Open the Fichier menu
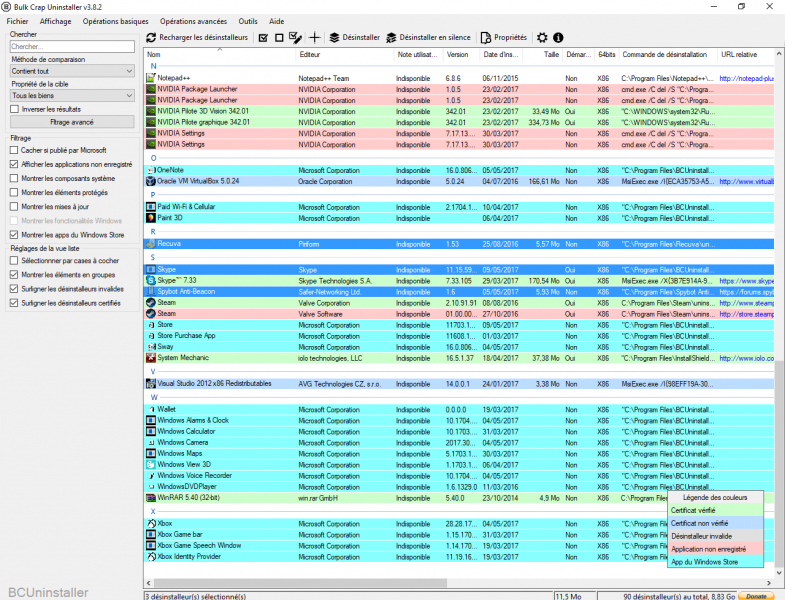Screen dimensions: 785x600 18,22
